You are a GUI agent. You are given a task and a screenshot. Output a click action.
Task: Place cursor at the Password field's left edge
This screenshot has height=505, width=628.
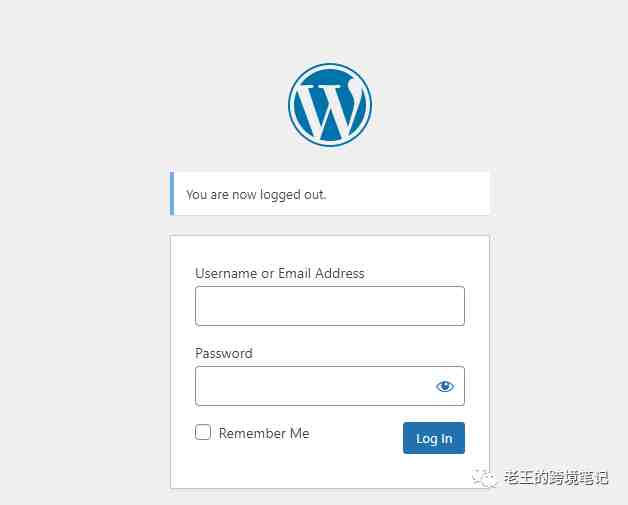click(x=199, y=386)
